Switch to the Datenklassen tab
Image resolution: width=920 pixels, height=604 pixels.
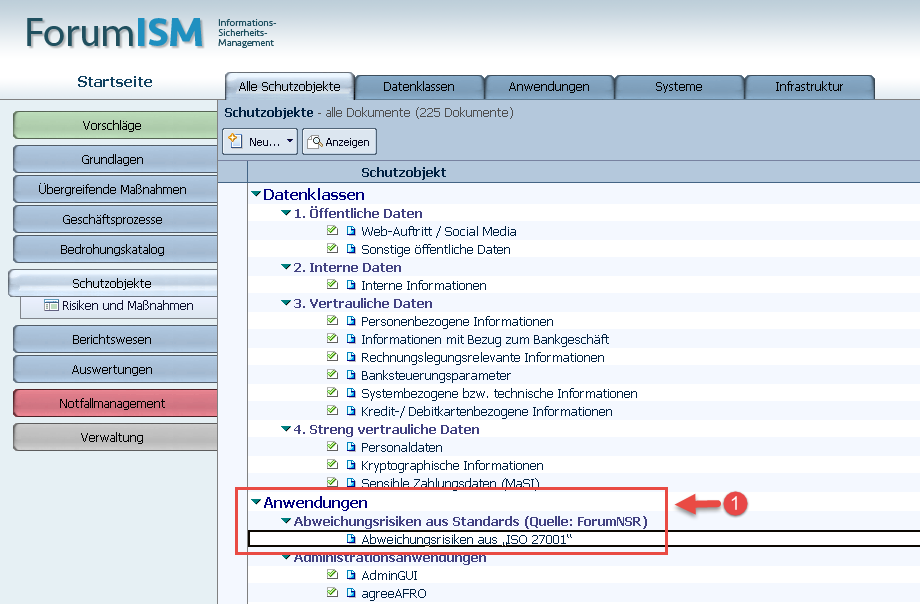click(419, 87)
